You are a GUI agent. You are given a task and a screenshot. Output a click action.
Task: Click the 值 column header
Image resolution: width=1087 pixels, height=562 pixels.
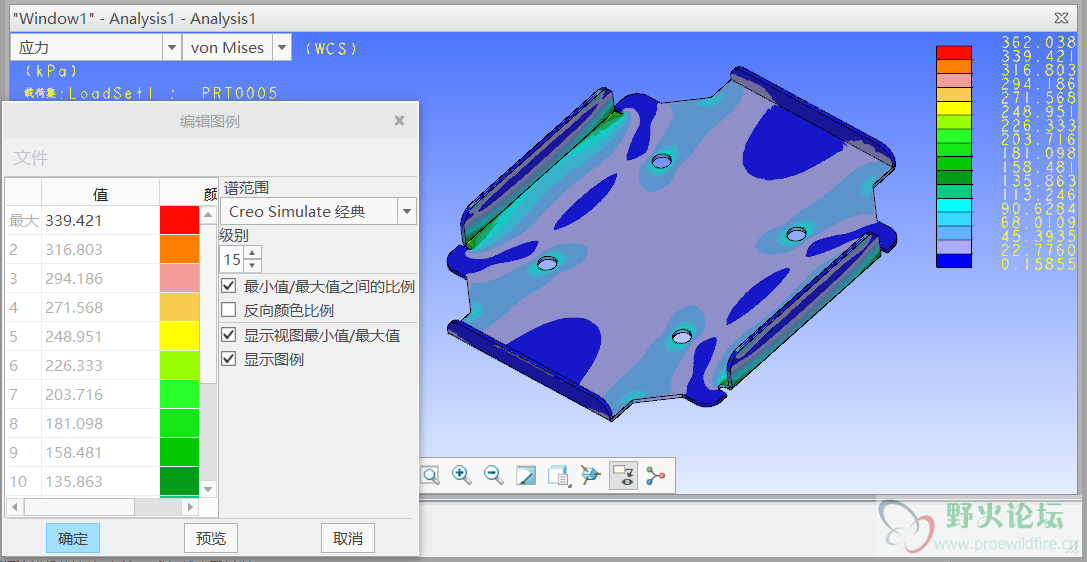click(x=101, y=194)
